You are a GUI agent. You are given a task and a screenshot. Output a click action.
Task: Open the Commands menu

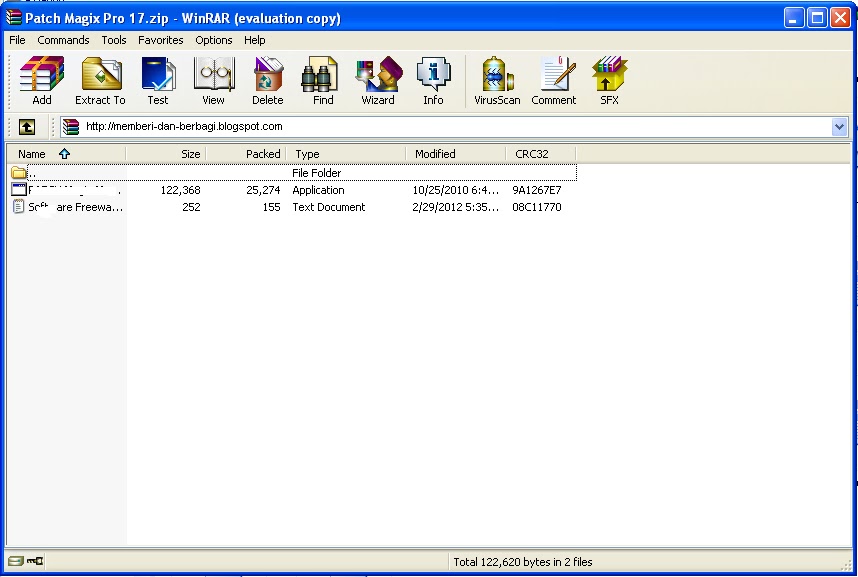[x=63, y=40]
